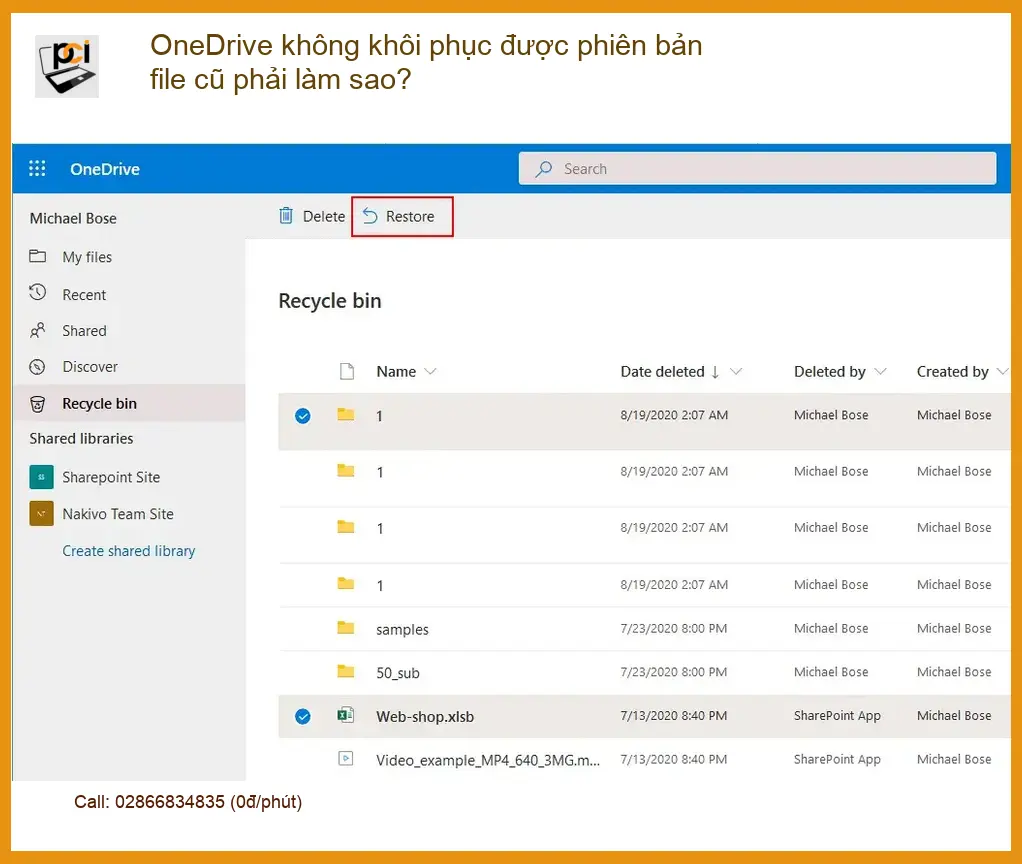Click the Created by column header
The image size is (1022, 864).
pos(952,371)
